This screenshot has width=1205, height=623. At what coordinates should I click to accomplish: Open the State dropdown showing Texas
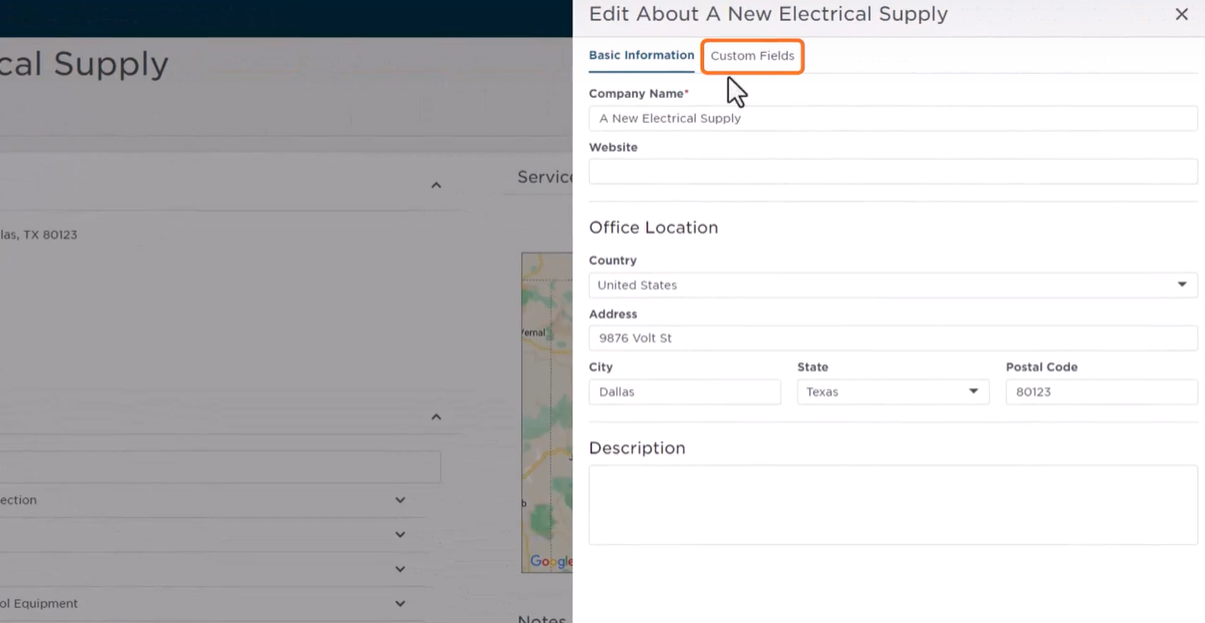[893, 392]
